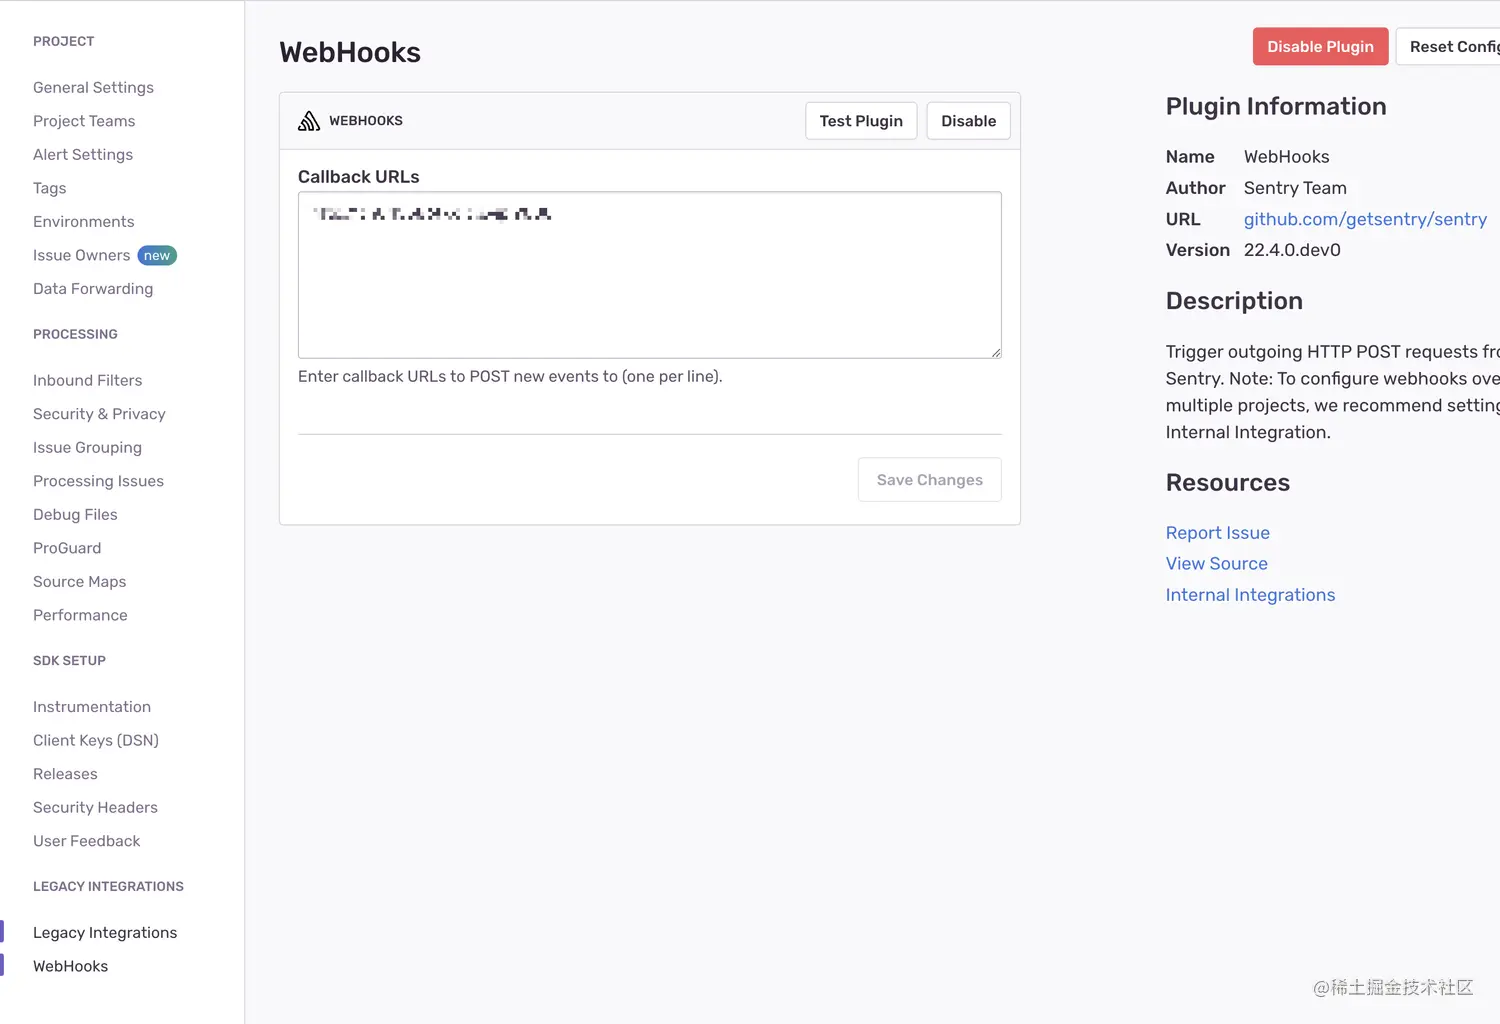1500x1024 pixels.
Task: Click the Test Plugin button
Action: click(x=861, y=121)
